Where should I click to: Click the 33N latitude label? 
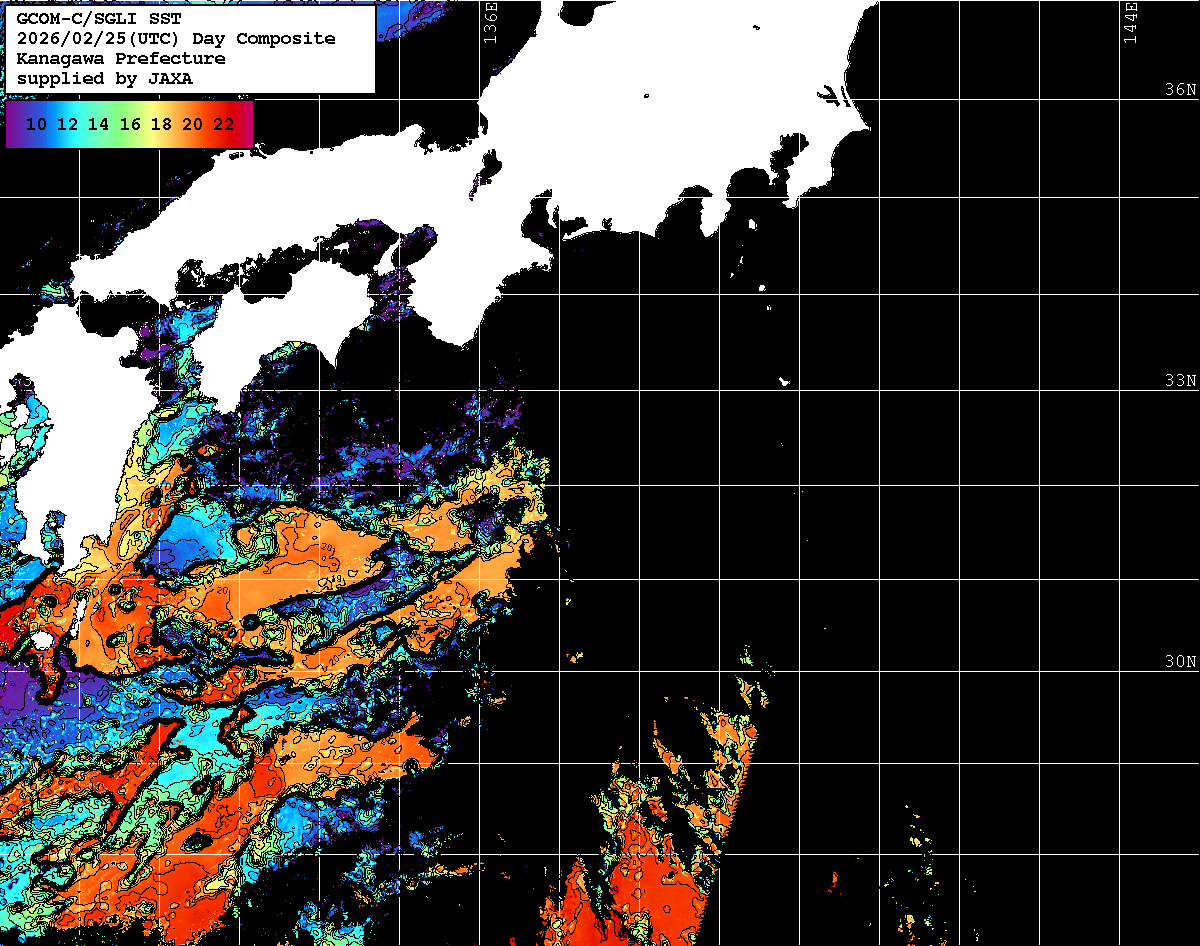(1180, 381)
